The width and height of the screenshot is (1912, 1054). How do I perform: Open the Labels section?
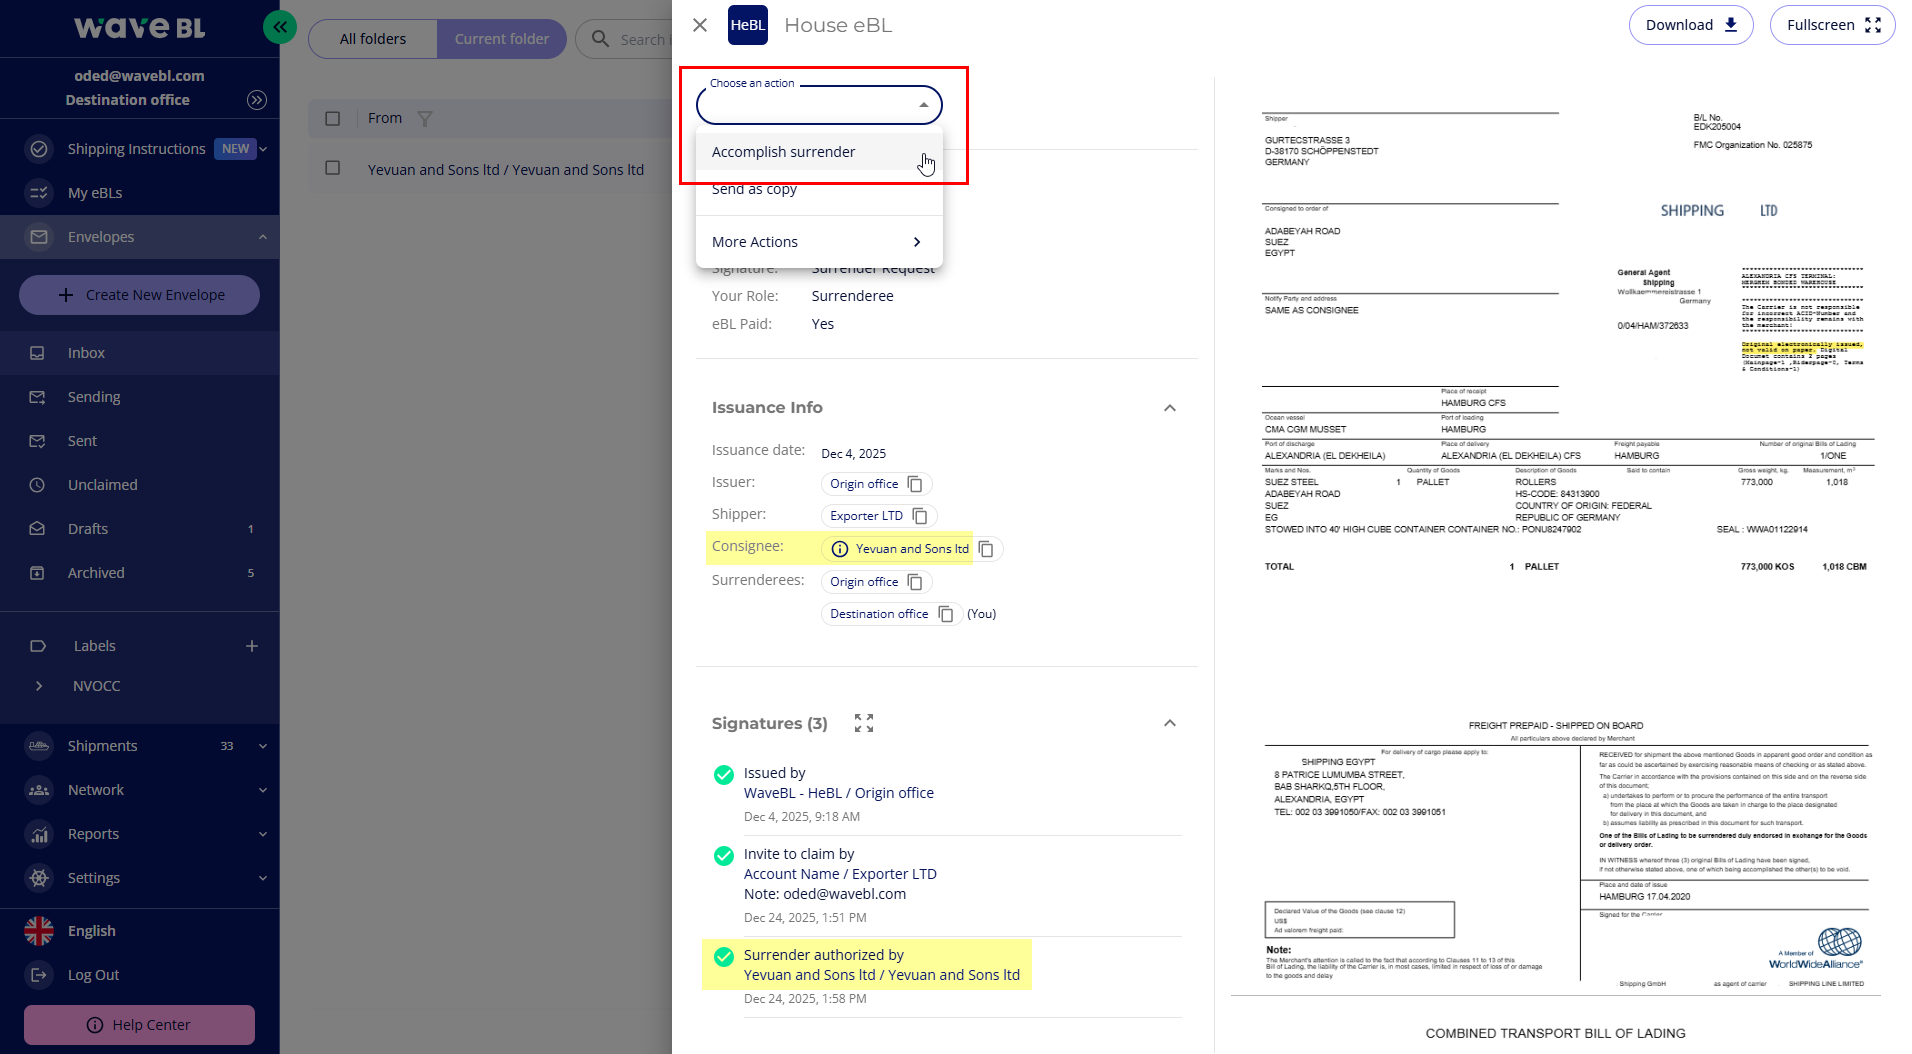95,646
